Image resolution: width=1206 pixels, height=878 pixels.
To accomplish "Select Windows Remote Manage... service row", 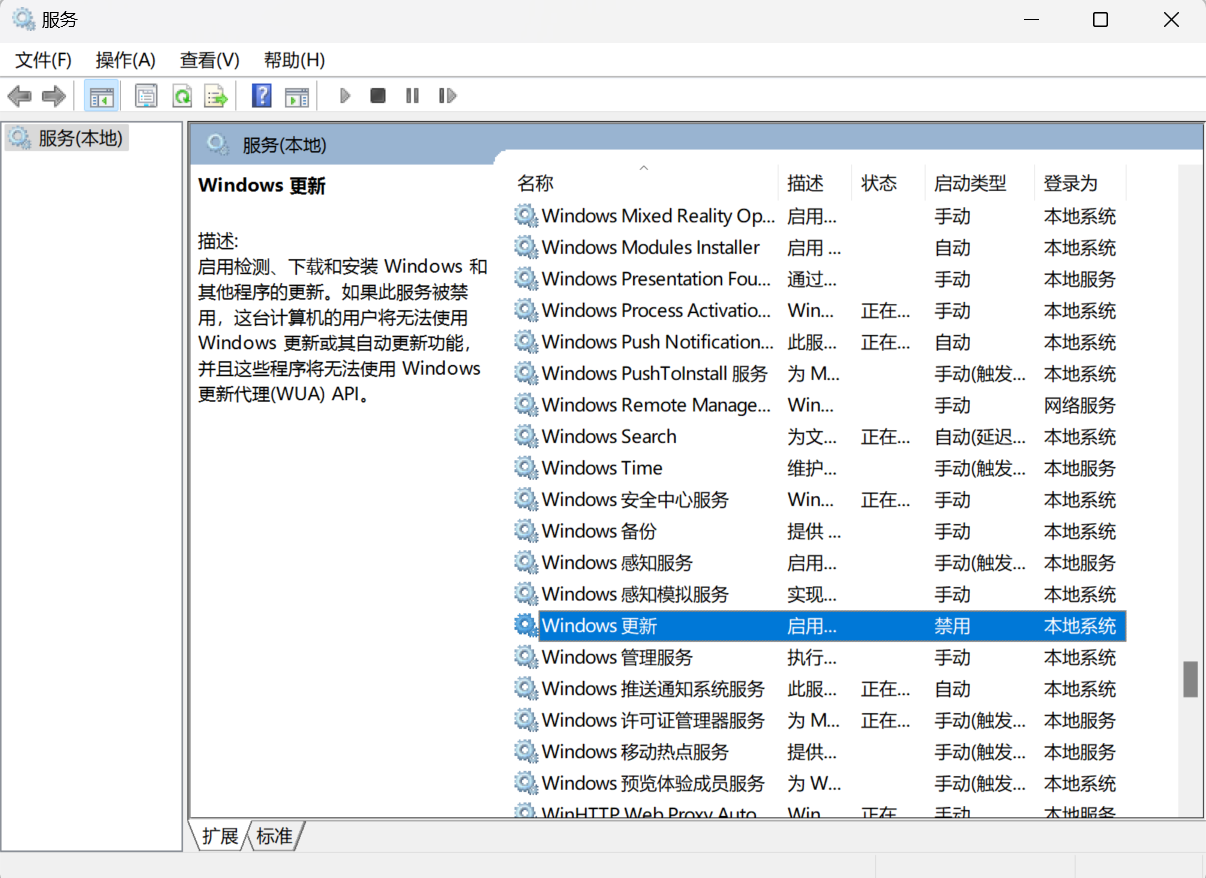I will click(819, 405).
